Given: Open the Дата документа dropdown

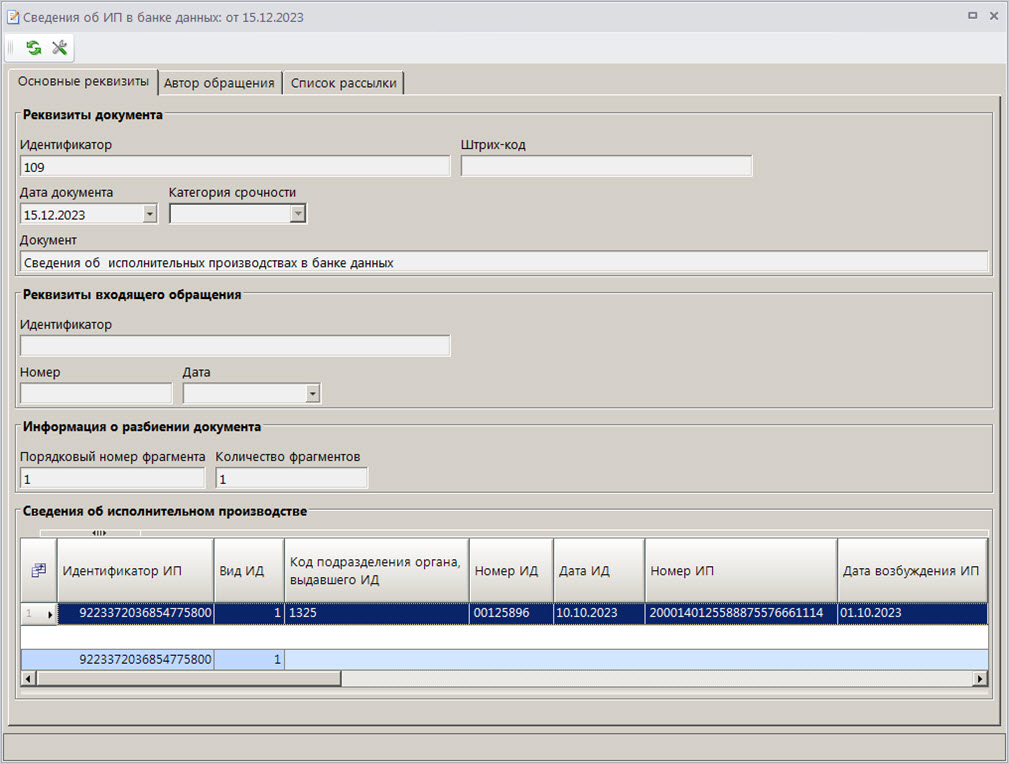Looking at the screenshot, I should (150, 214).
